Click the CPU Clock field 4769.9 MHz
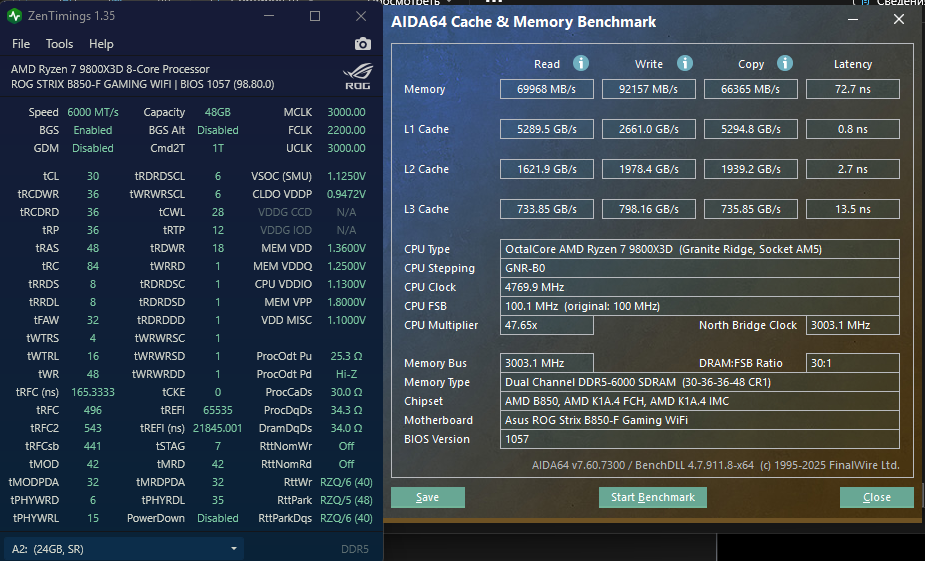925x561 pixels. point(700,287)
